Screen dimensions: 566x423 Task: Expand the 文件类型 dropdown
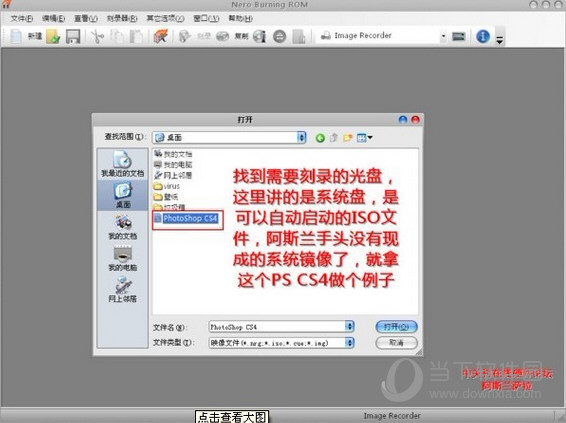pos(349,343)
